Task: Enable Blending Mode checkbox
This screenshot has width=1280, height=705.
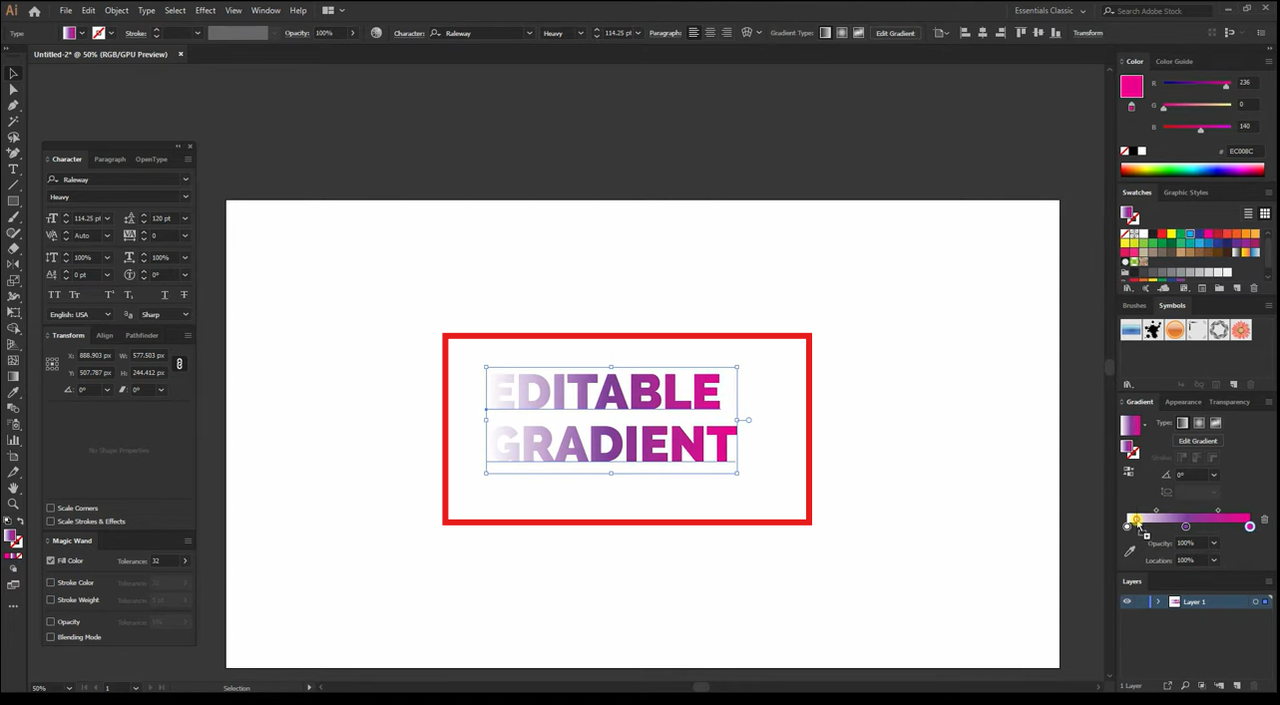Action: [x=51, y=637]
